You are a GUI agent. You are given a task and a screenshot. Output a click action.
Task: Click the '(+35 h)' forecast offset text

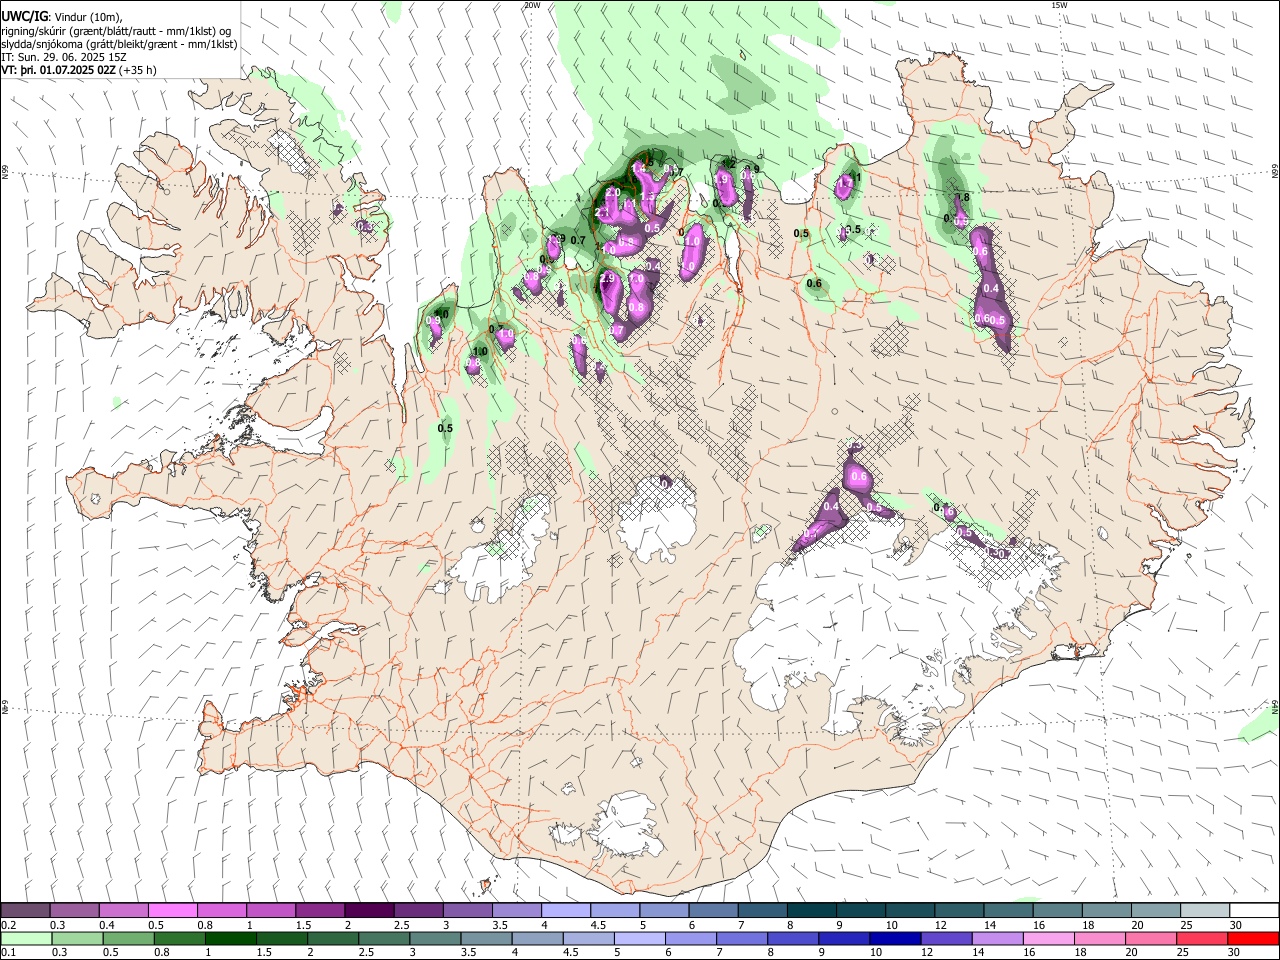(137, 70)
